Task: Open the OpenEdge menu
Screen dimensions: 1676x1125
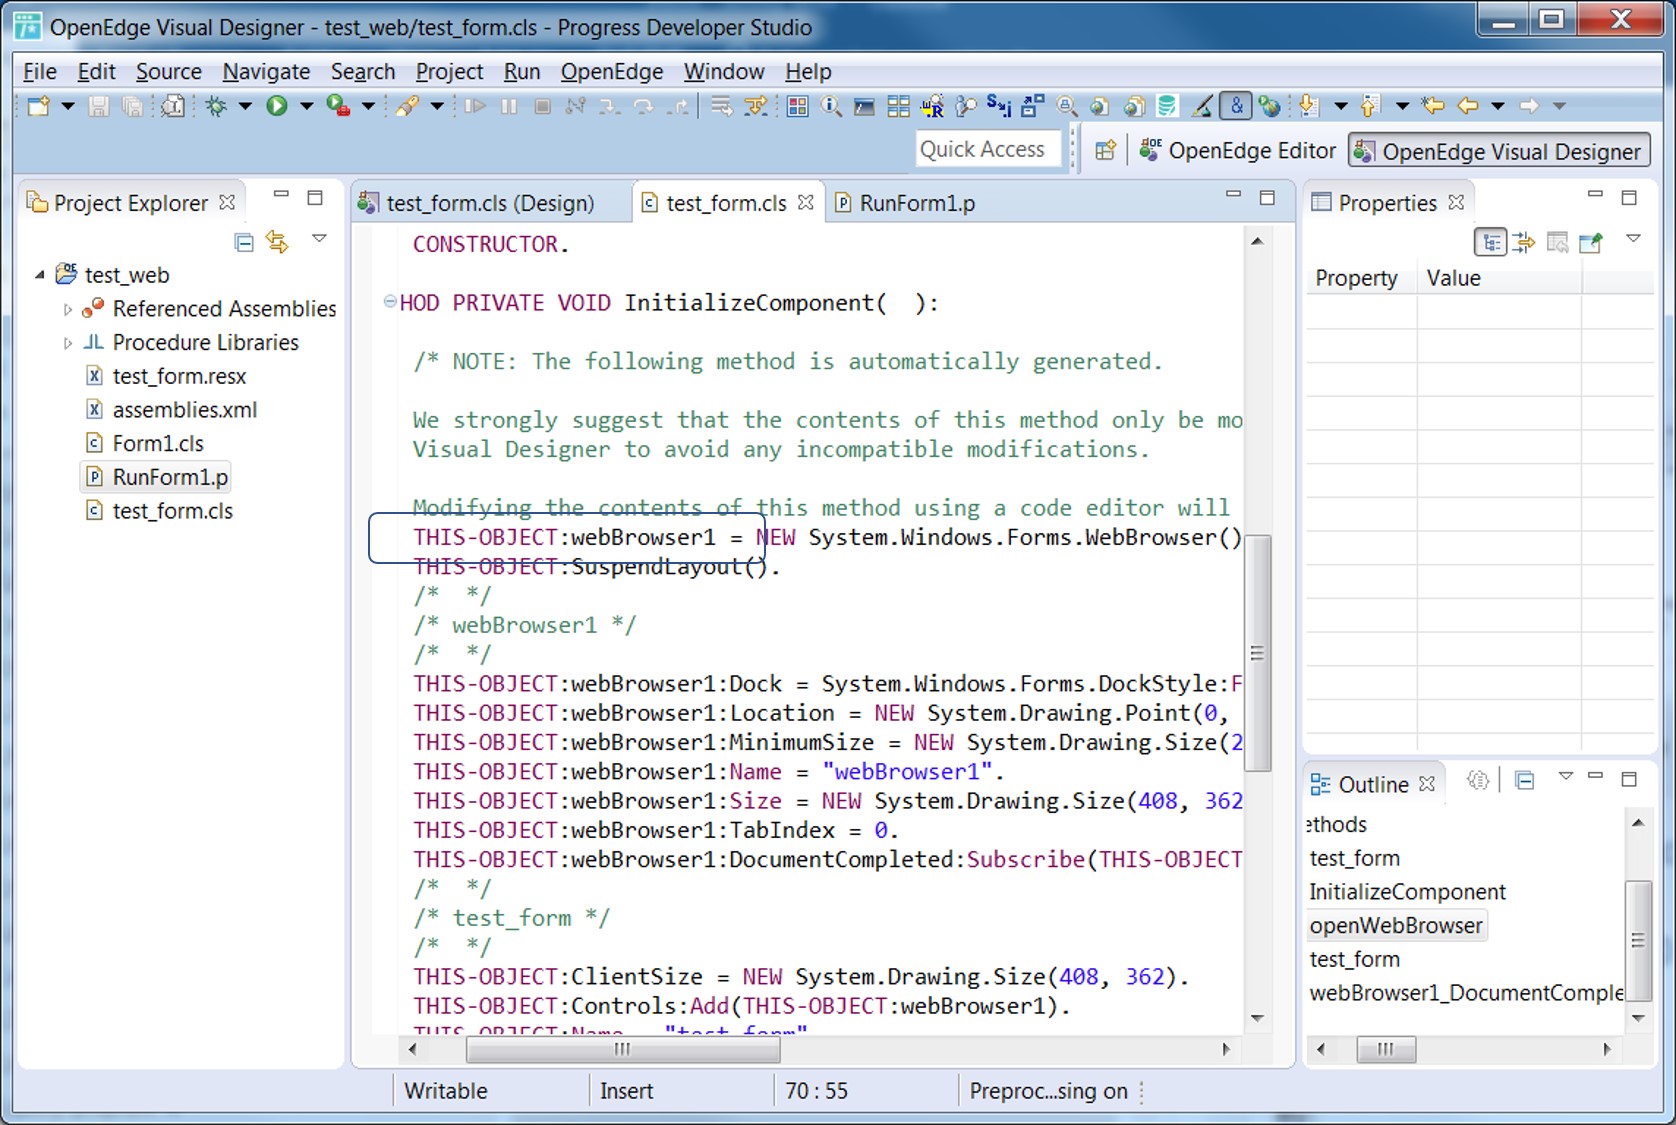Action: (611, 72)
